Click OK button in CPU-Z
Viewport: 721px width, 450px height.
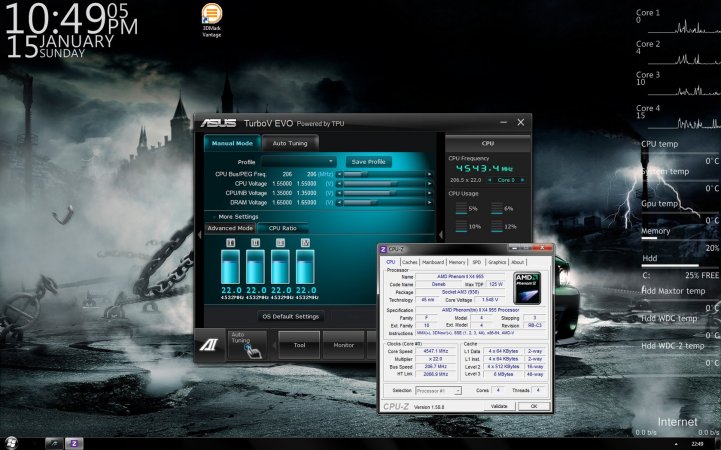(534, 406)
